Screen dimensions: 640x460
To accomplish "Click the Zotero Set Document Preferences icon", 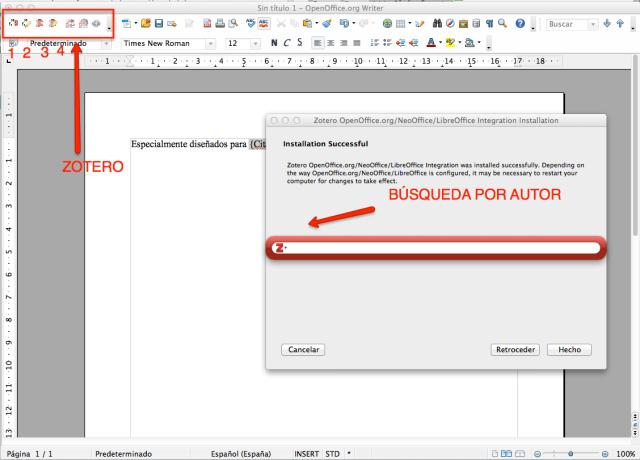I will coord(84,22).
